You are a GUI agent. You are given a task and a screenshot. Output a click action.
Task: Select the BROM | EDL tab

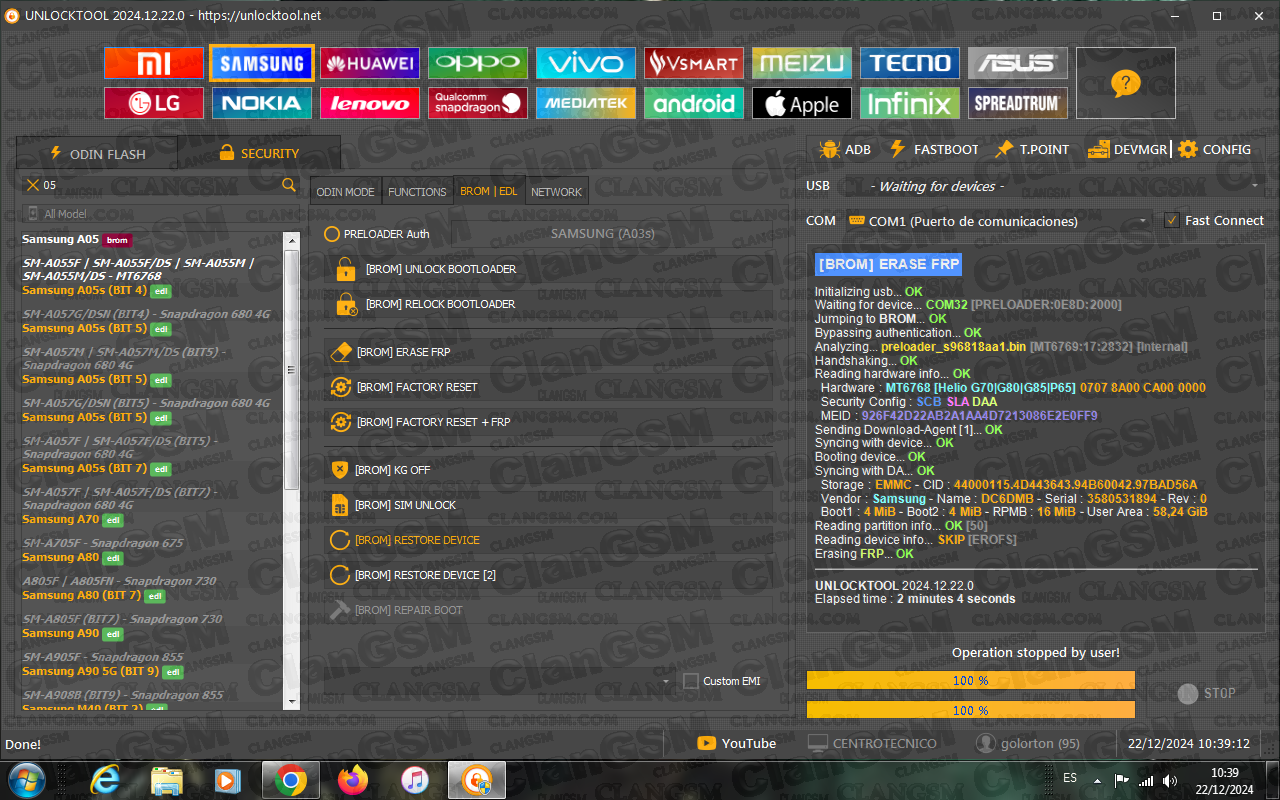click(488, 191)
